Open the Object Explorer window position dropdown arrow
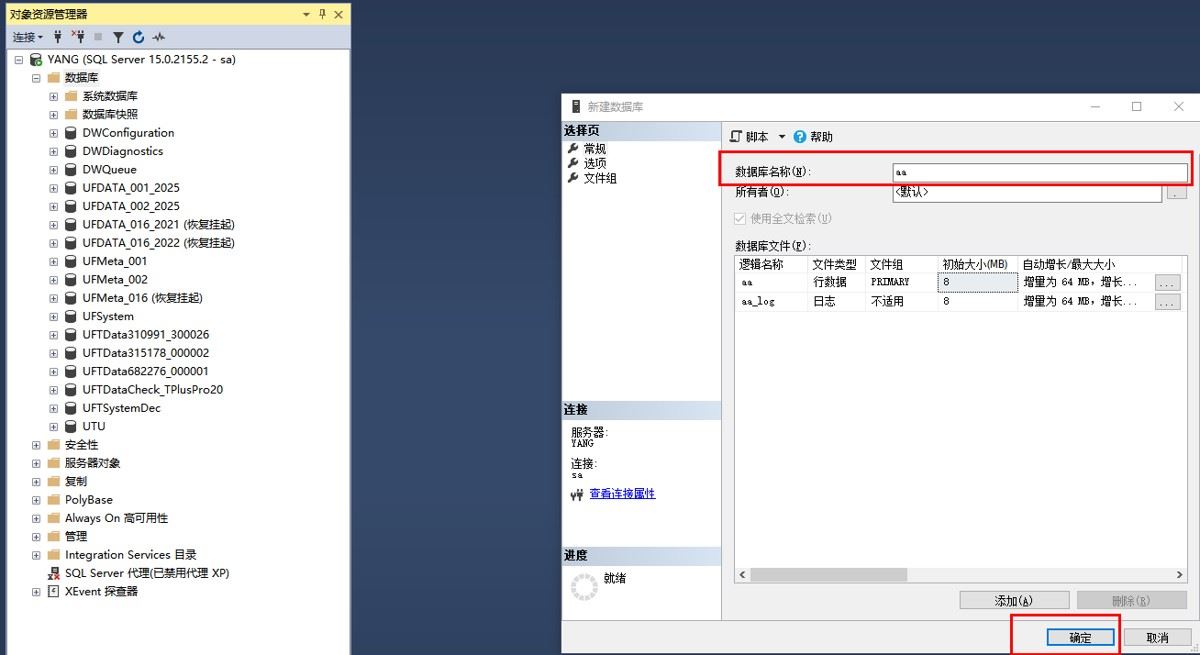The height and width of the screenshot is (655, 1200). click(306, 14)
